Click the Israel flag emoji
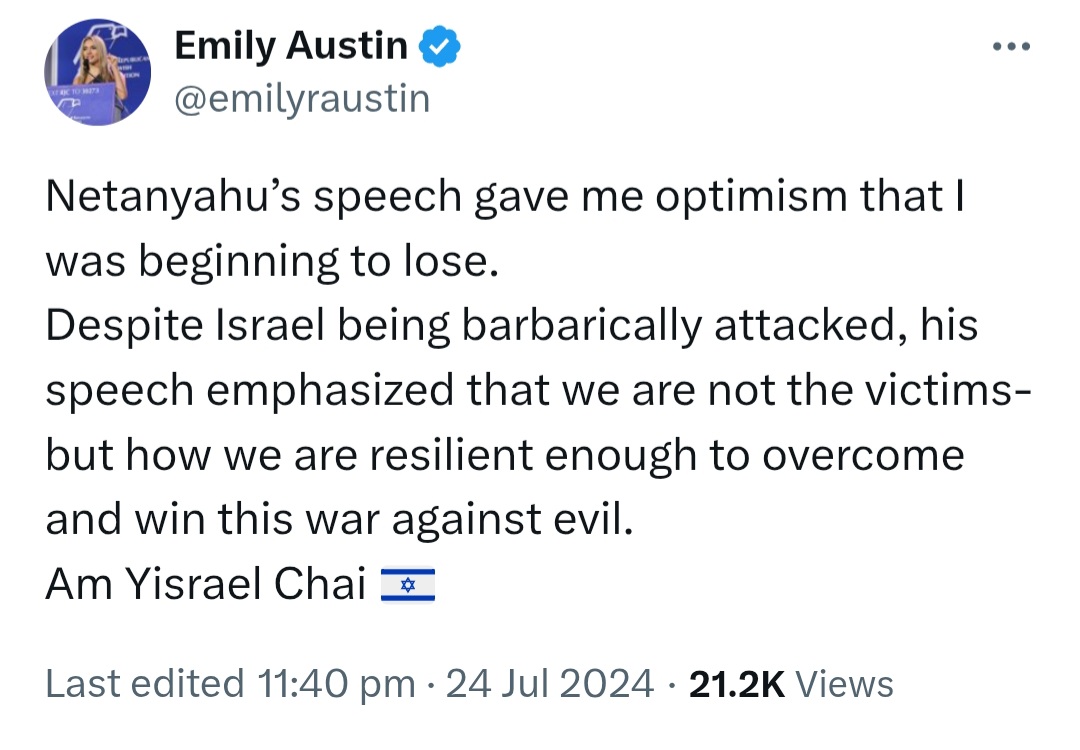1080x750 pixels. click(408, 585)
